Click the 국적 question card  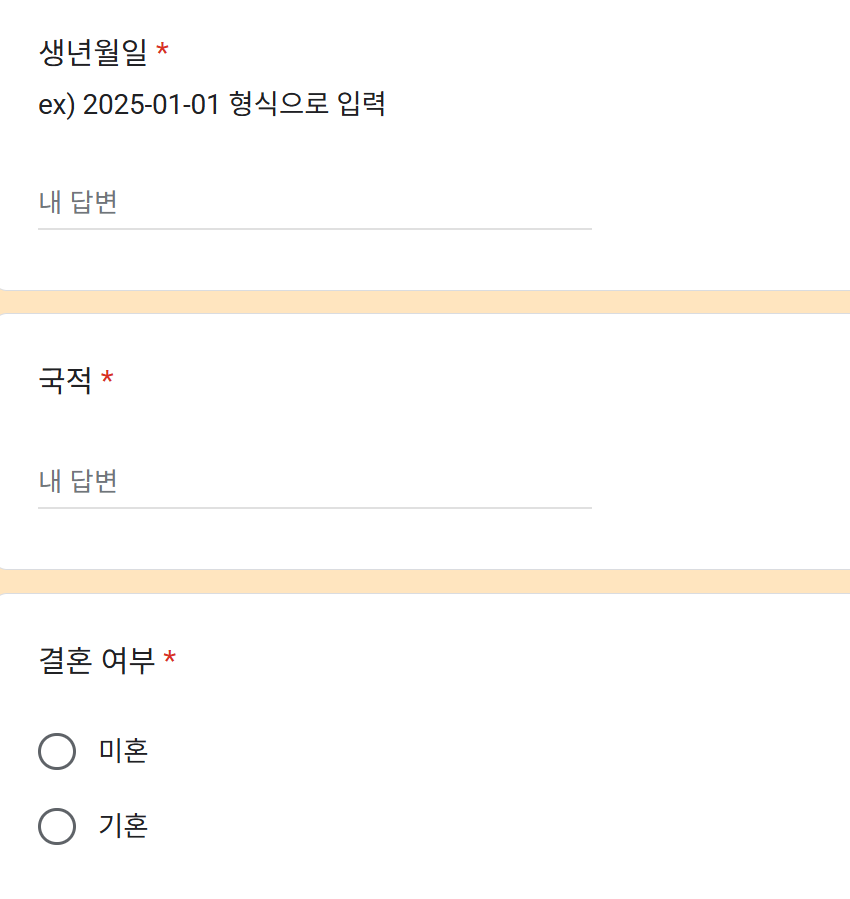(x=425, y=440)
